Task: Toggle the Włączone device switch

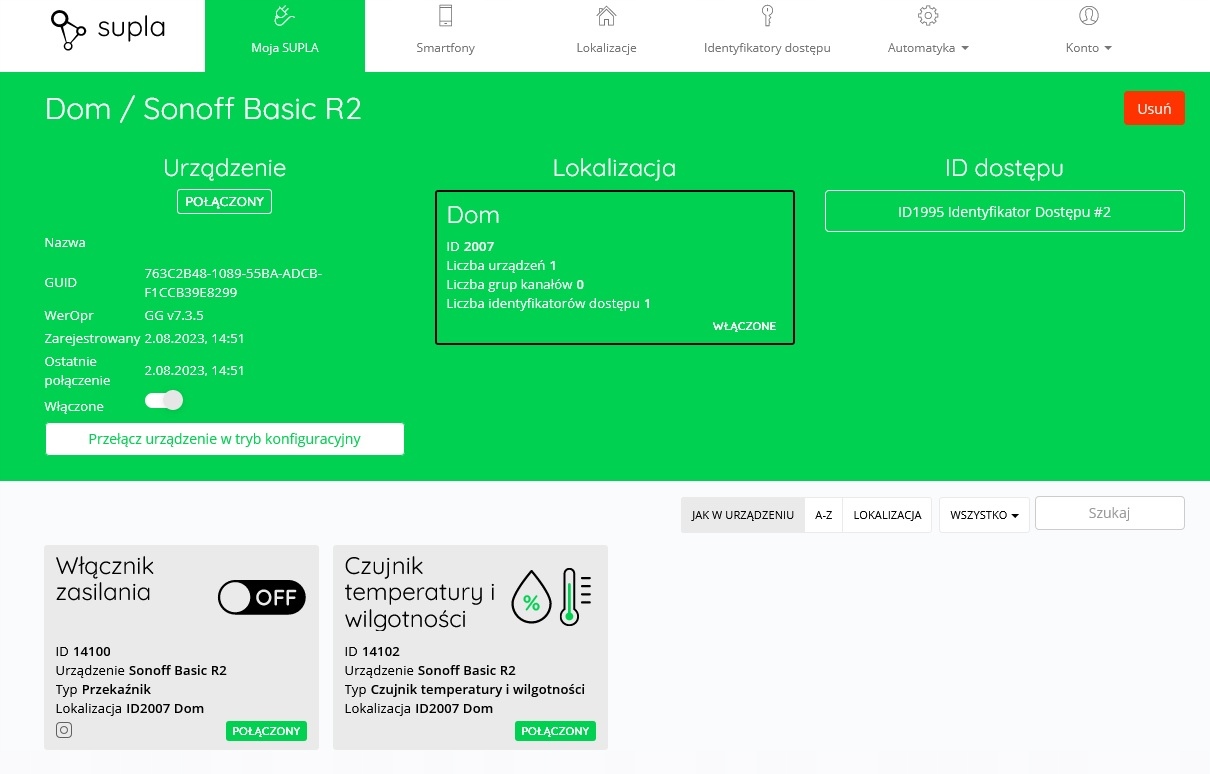Action: [x=164, y=400]
